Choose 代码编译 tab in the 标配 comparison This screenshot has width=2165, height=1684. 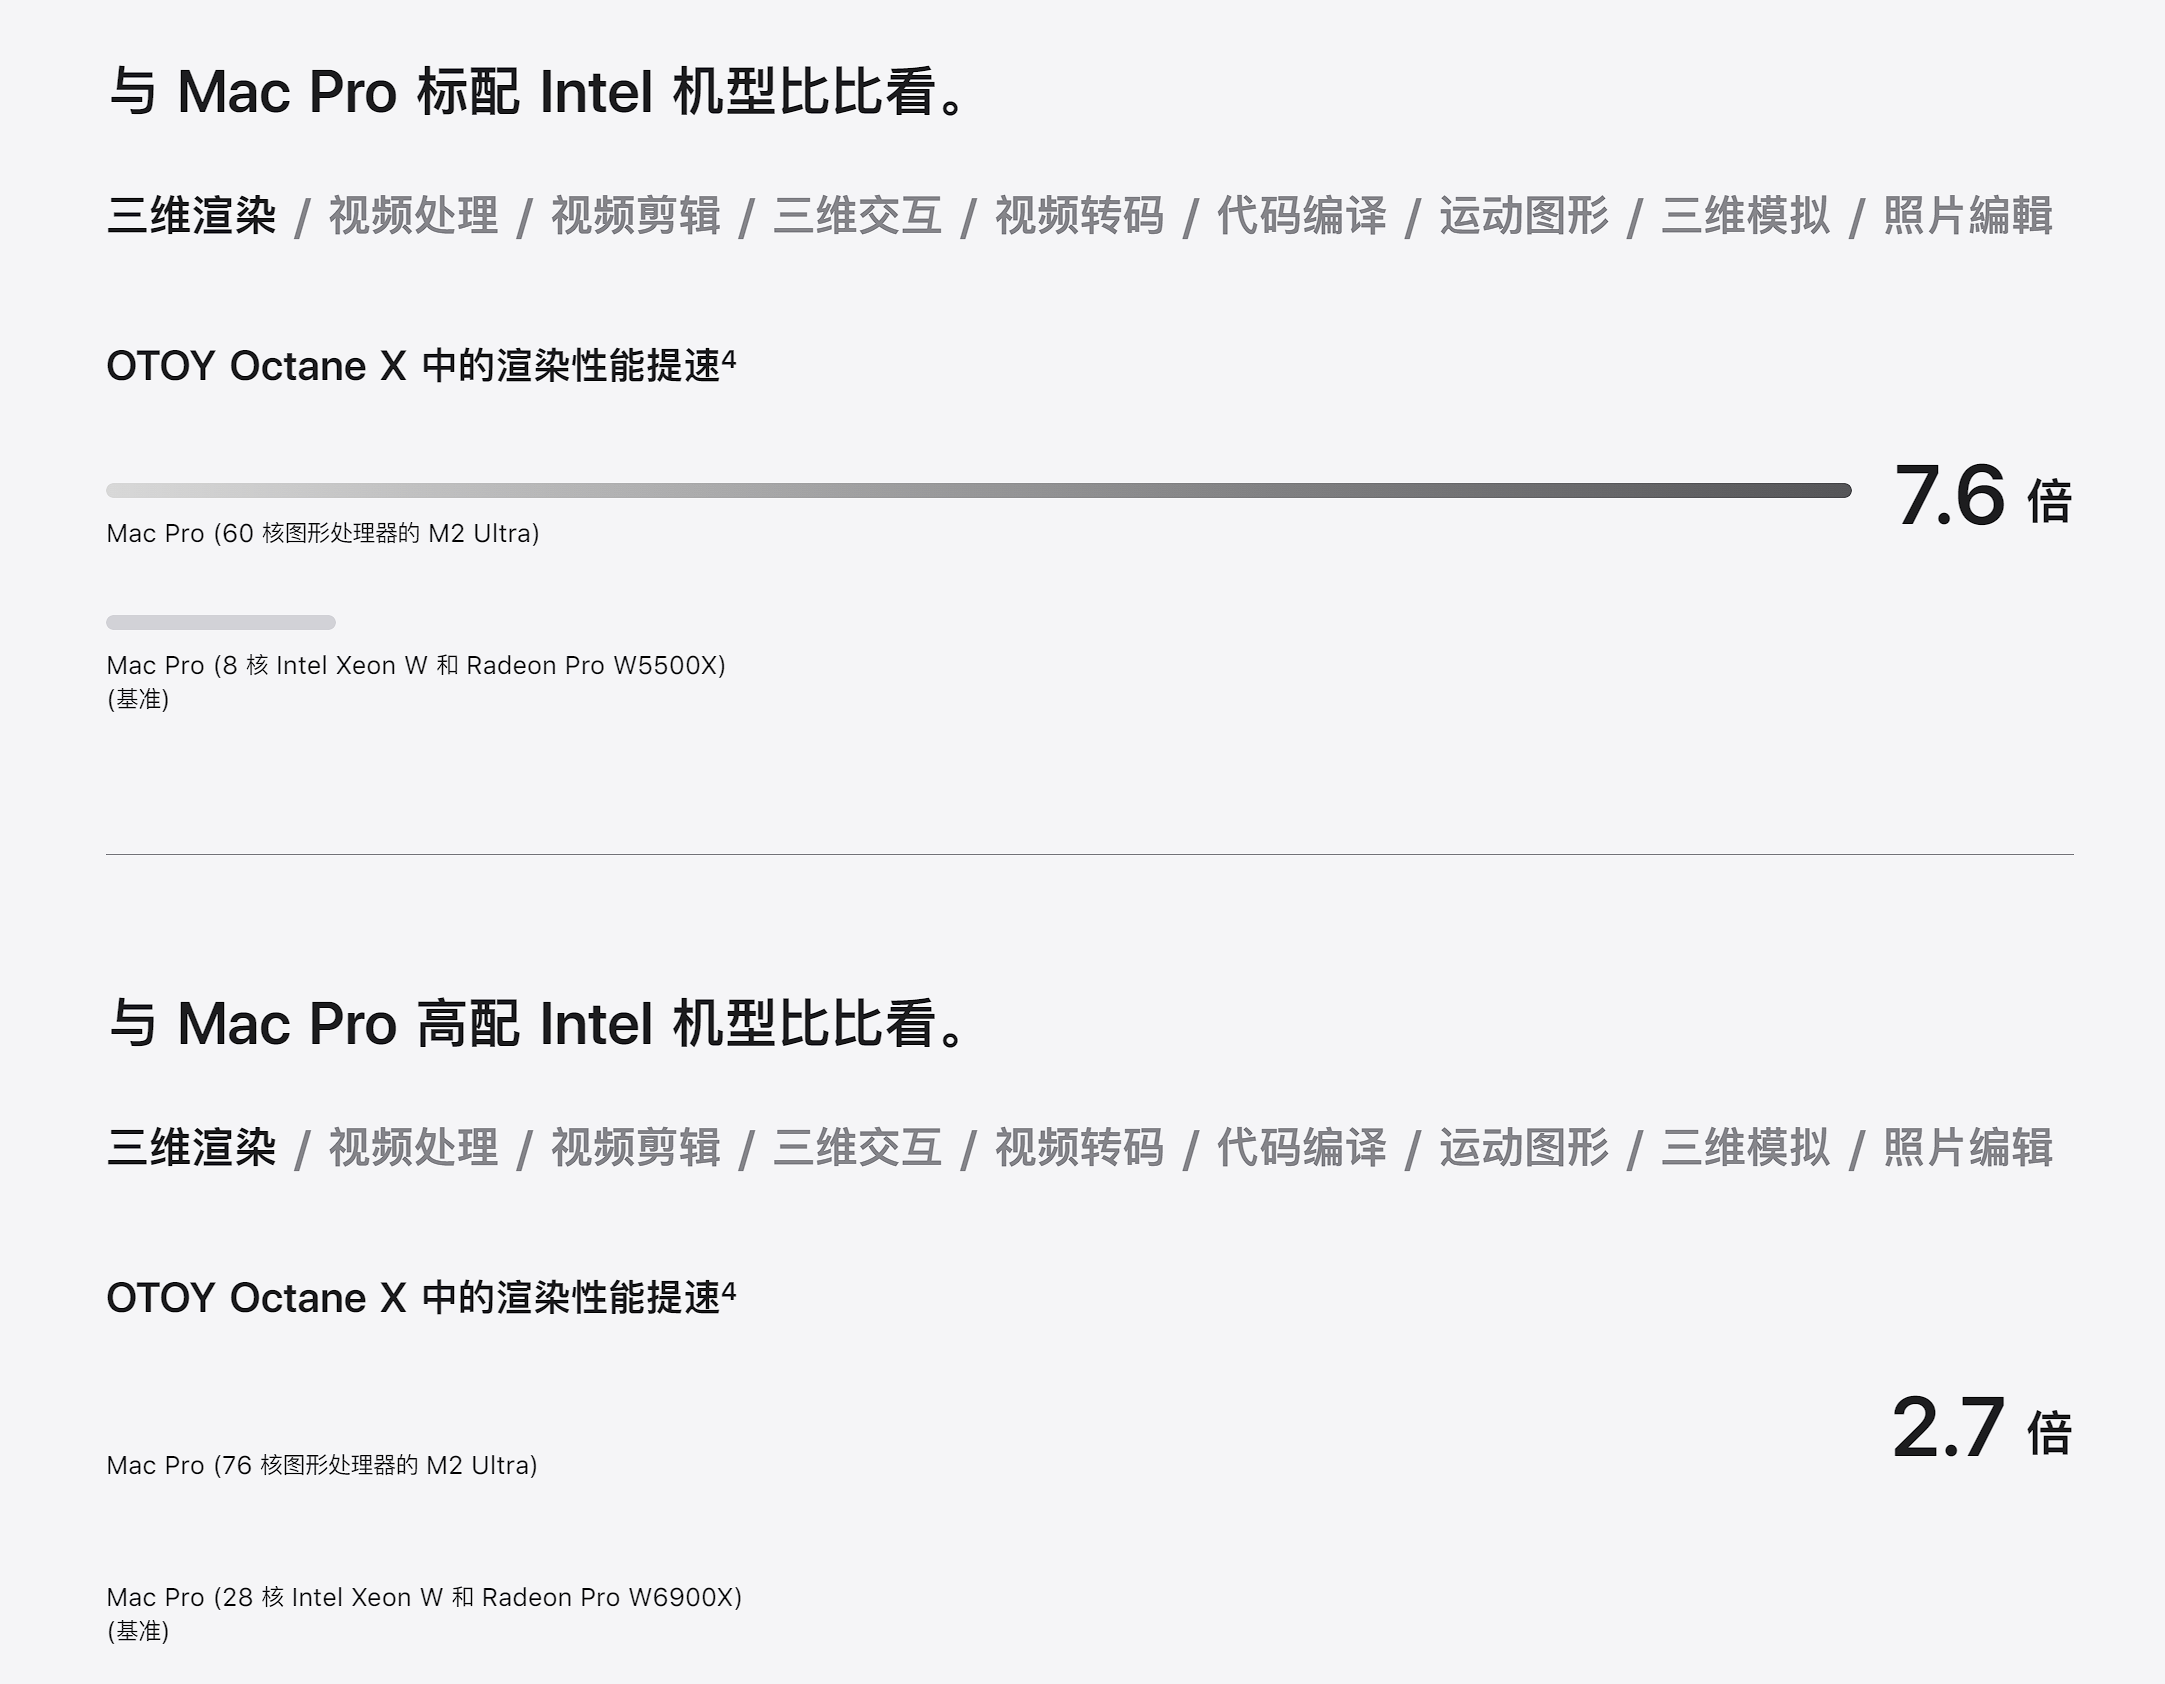(x=1302, y=216)
